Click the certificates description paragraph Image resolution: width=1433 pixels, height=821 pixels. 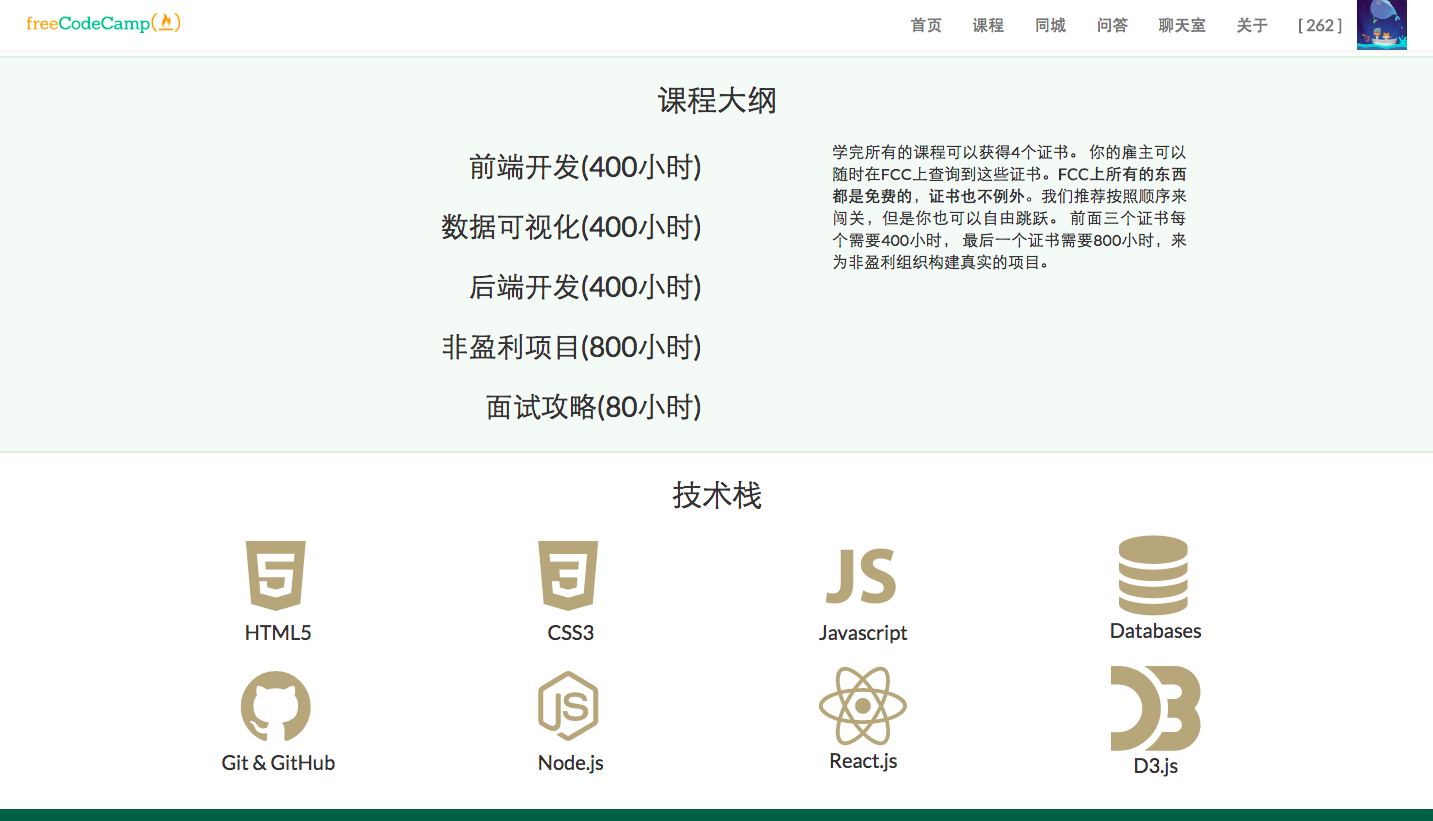tap(1009, 207)
